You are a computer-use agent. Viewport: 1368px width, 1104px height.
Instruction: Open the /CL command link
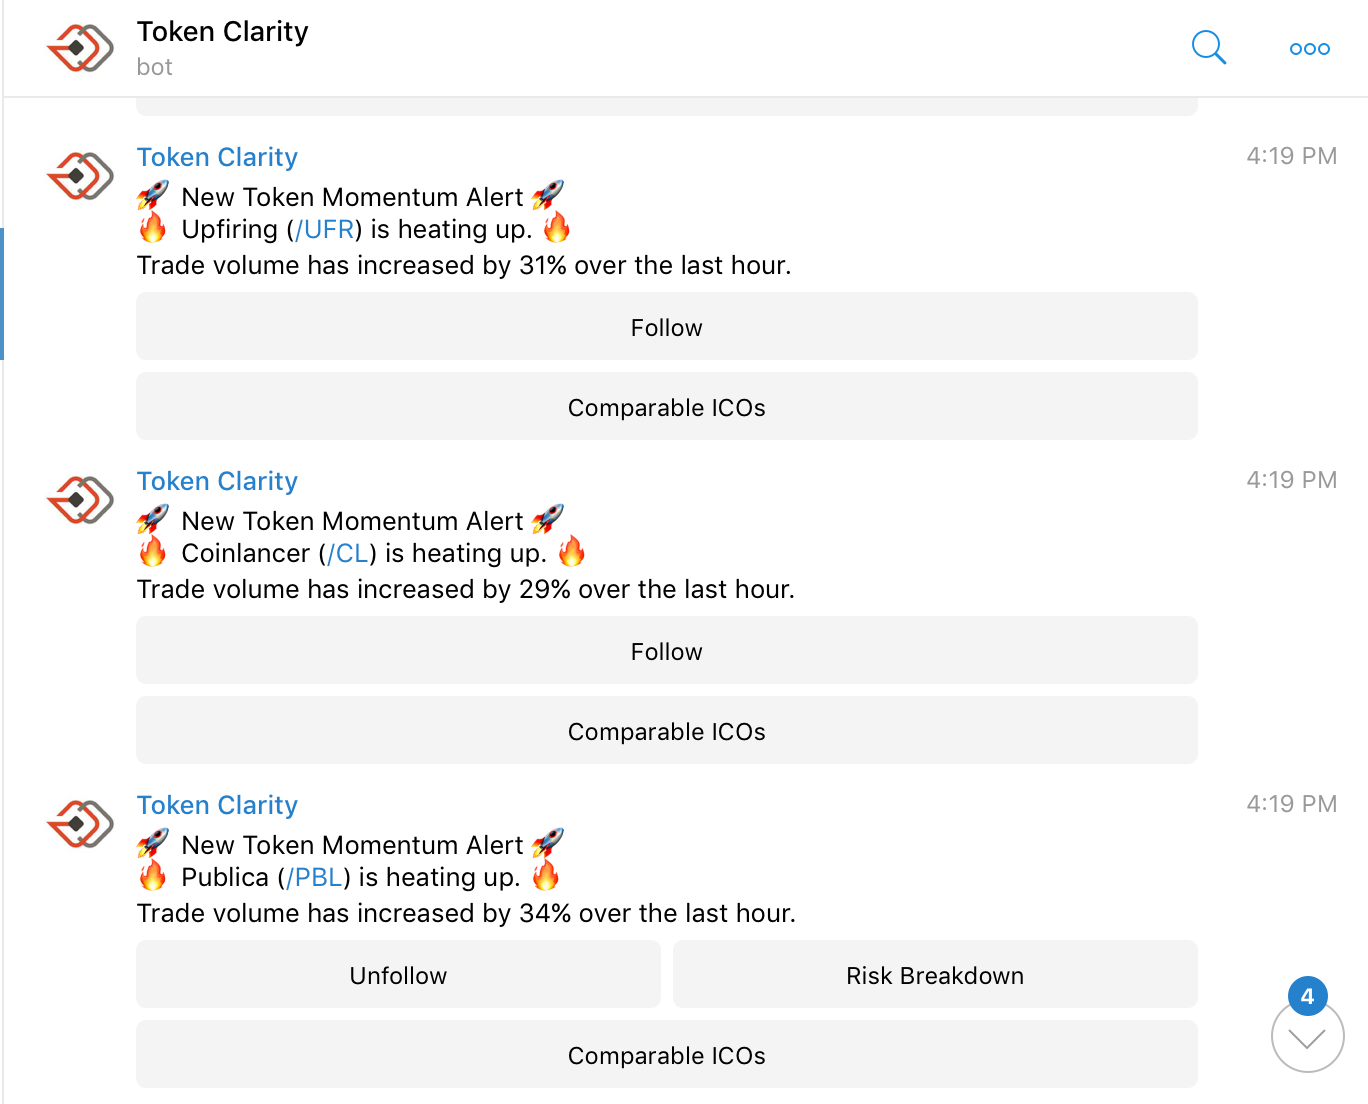click(x=348, y=554)
